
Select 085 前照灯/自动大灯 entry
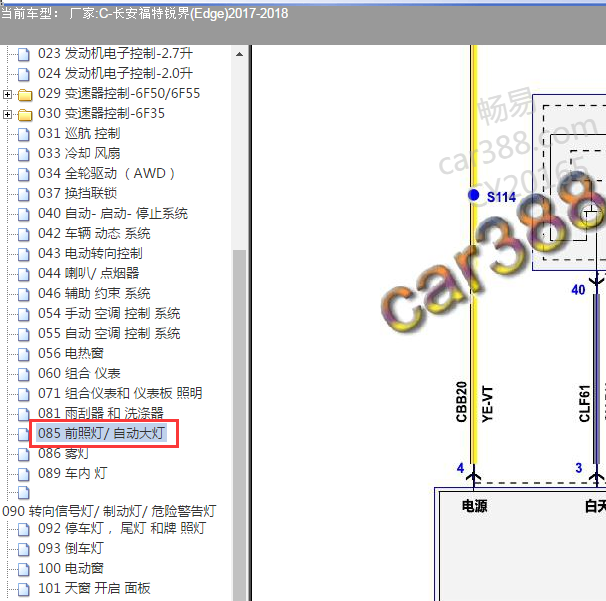(x=101, y=433)
